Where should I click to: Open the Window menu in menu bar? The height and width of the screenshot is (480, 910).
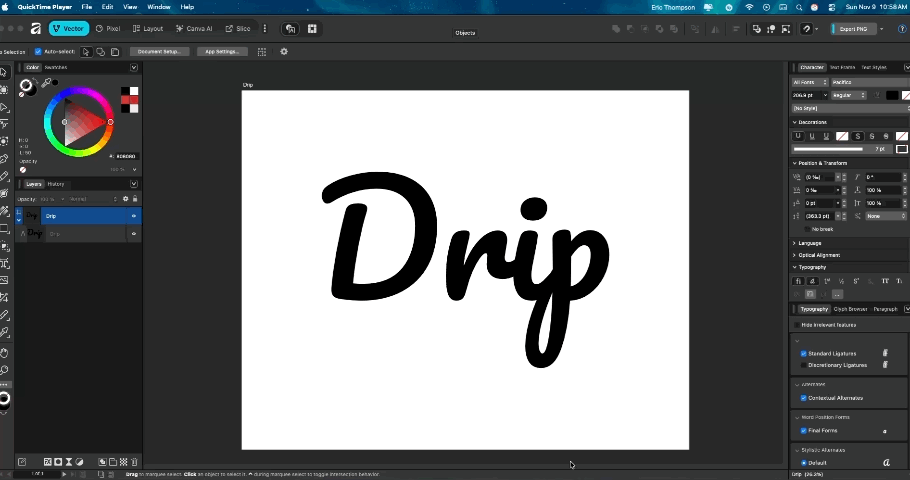point(158,7)
